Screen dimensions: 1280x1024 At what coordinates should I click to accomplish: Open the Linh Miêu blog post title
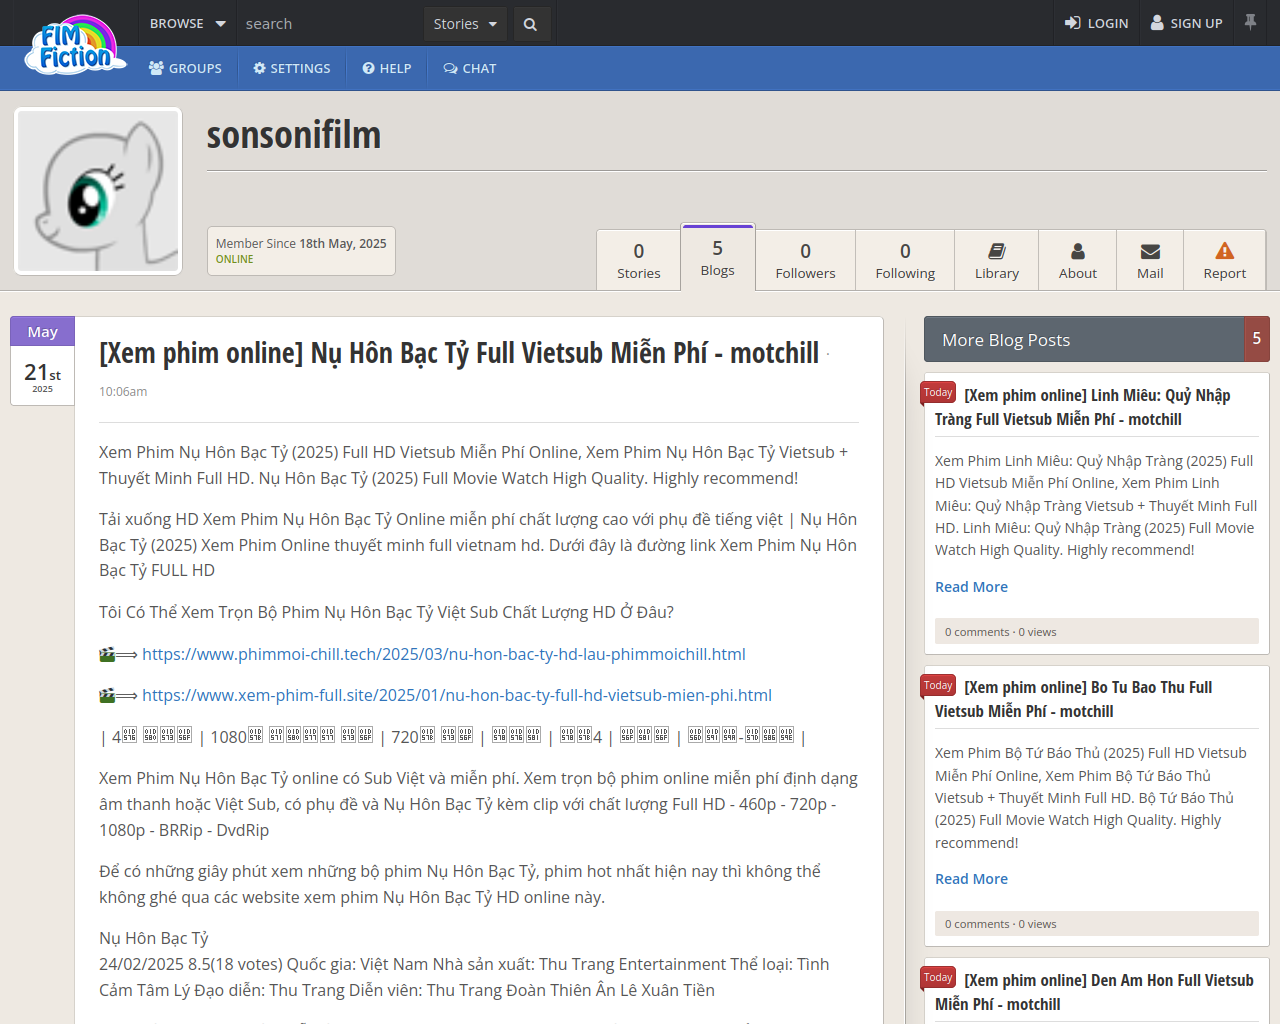click(x=1083, y=408)
